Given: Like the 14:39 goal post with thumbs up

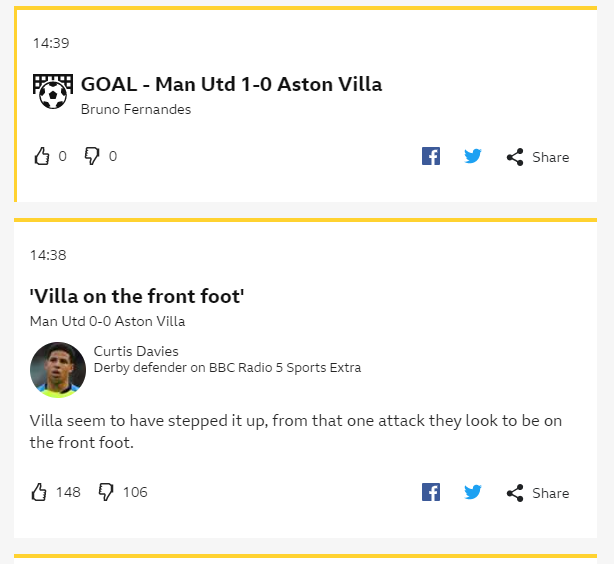Looking at the screenshot, I should 42,156.
